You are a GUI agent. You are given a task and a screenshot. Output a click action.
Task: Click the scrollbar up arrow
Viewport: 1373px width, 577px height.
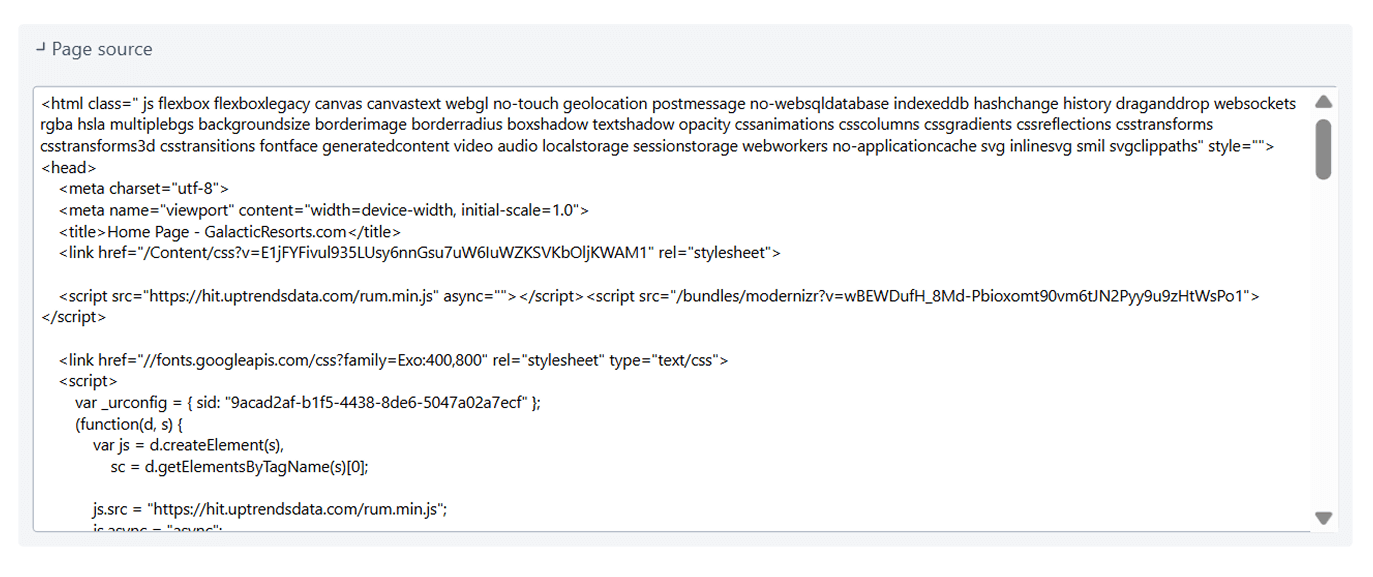pyautogui.click(x=1323, y=101)
